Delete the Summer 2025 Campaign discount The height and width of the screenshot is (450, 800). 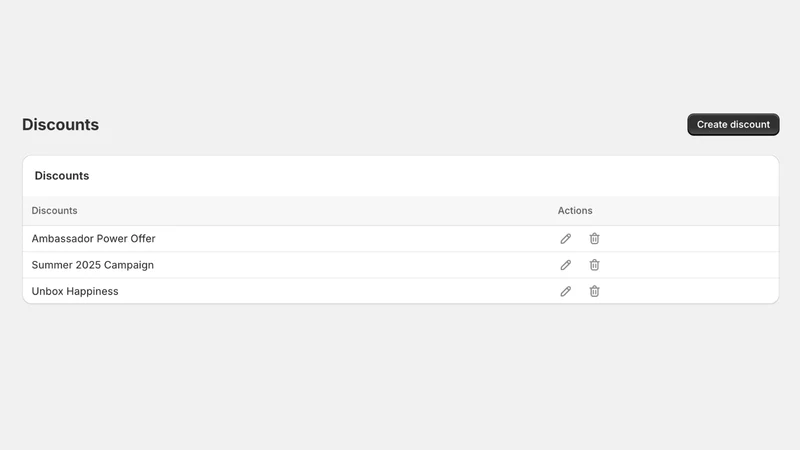(x=594, y=265)
